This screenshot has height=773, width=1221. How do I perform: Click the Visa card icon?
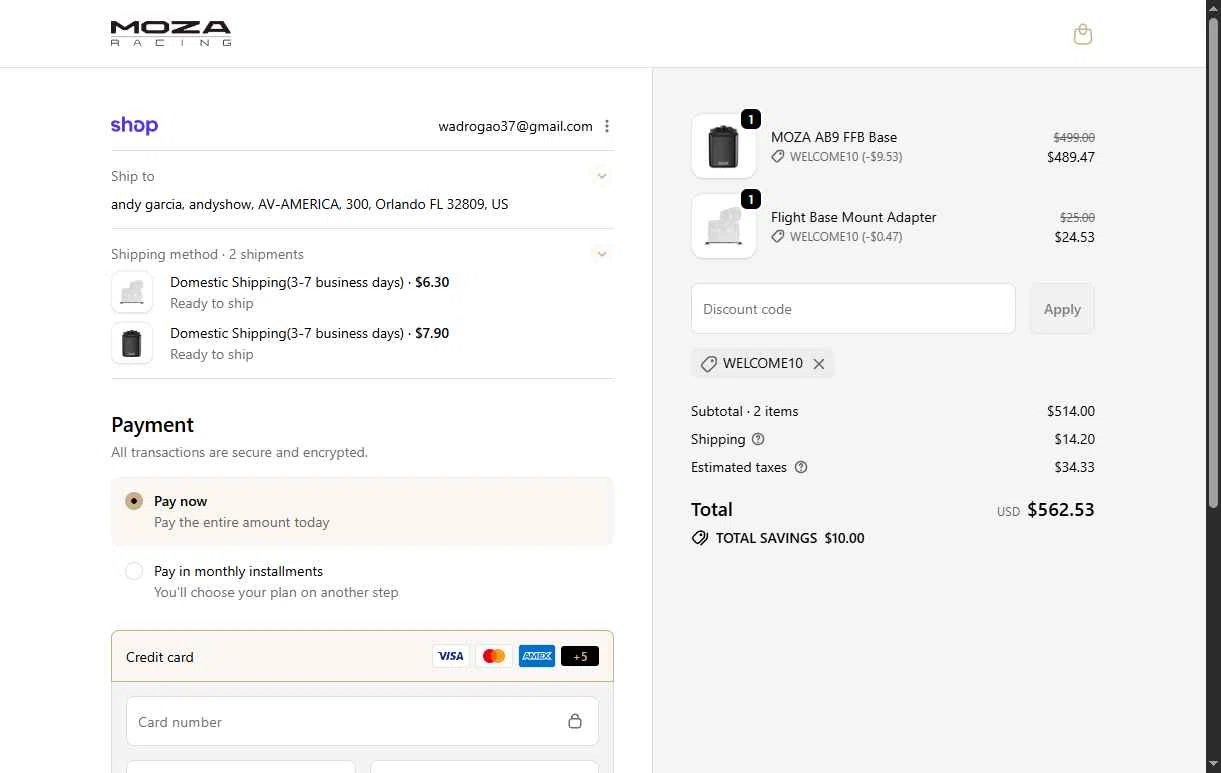pos(451,656)
